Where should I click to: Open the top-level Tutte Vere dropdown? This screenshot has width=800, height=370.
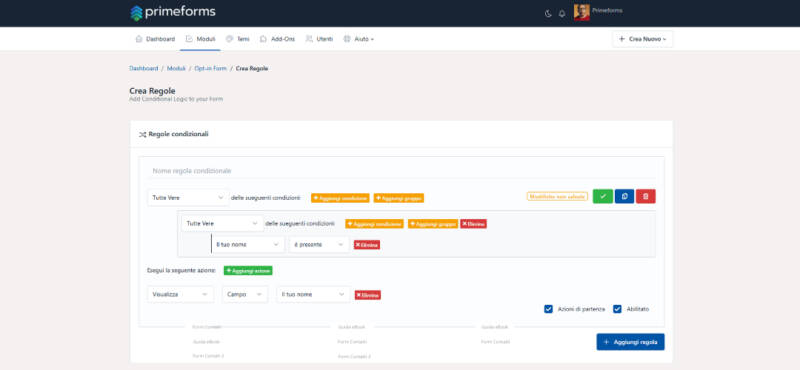[188, 198]
